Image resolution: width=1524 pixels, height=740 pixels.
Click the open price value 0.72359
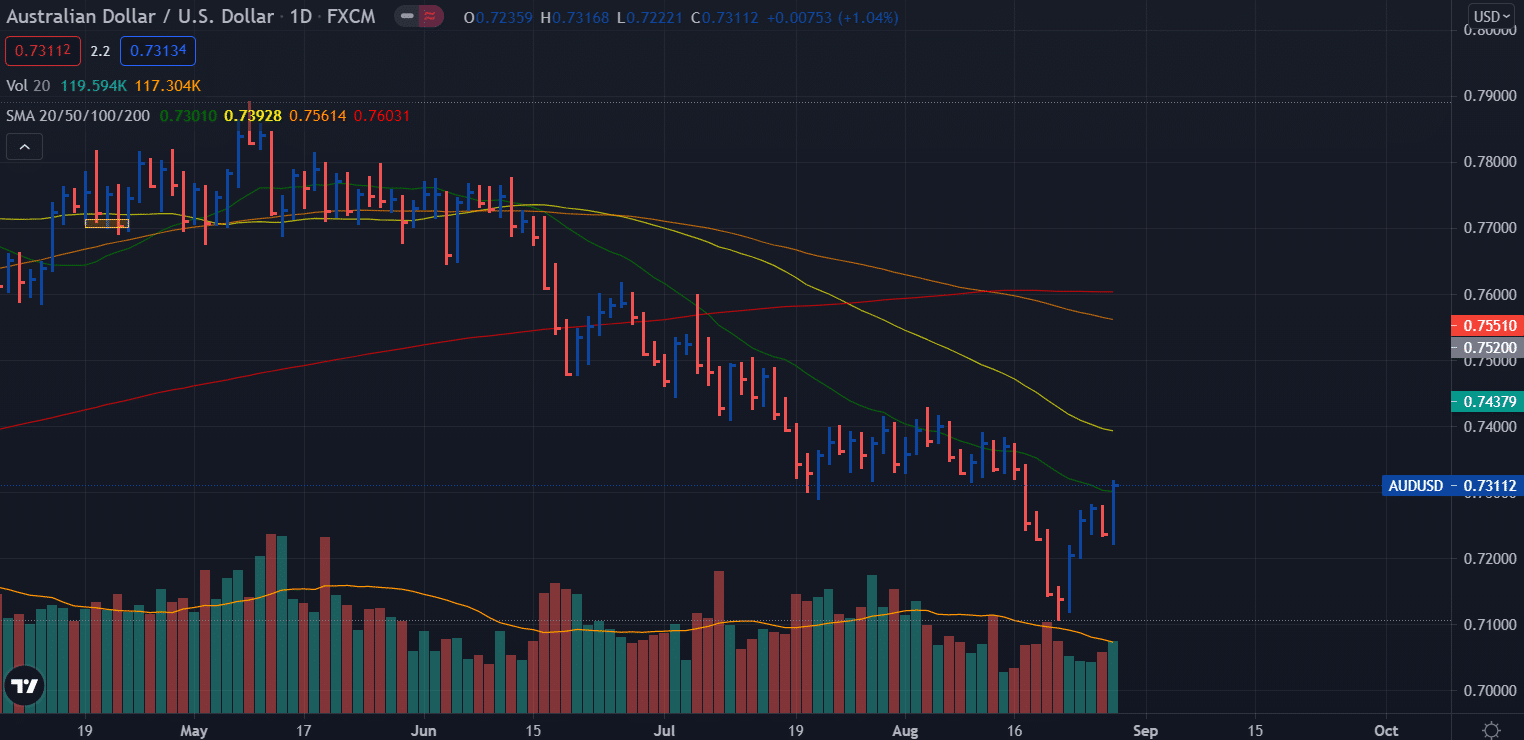506,17
